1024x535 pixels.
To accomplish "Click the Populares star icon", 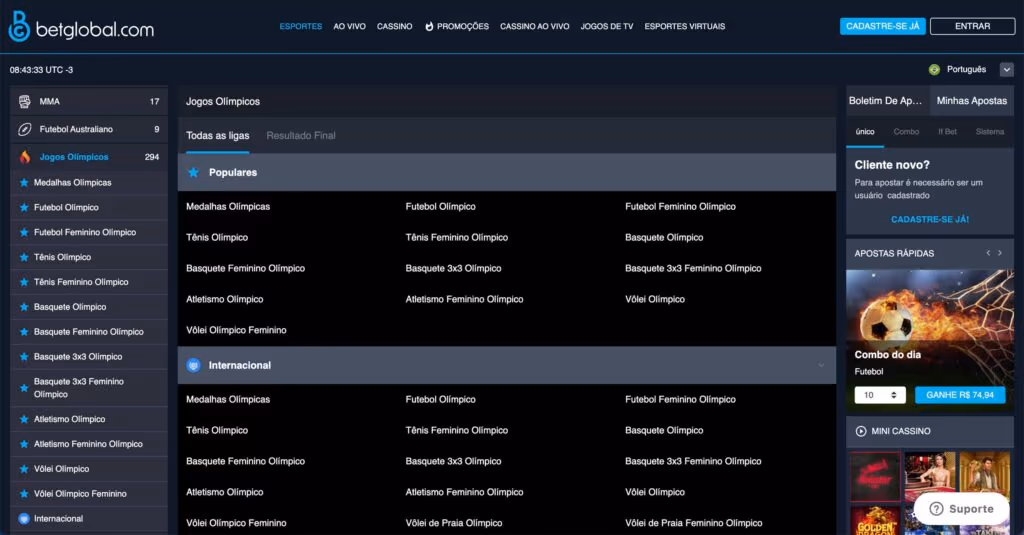I will coord(194,172).
